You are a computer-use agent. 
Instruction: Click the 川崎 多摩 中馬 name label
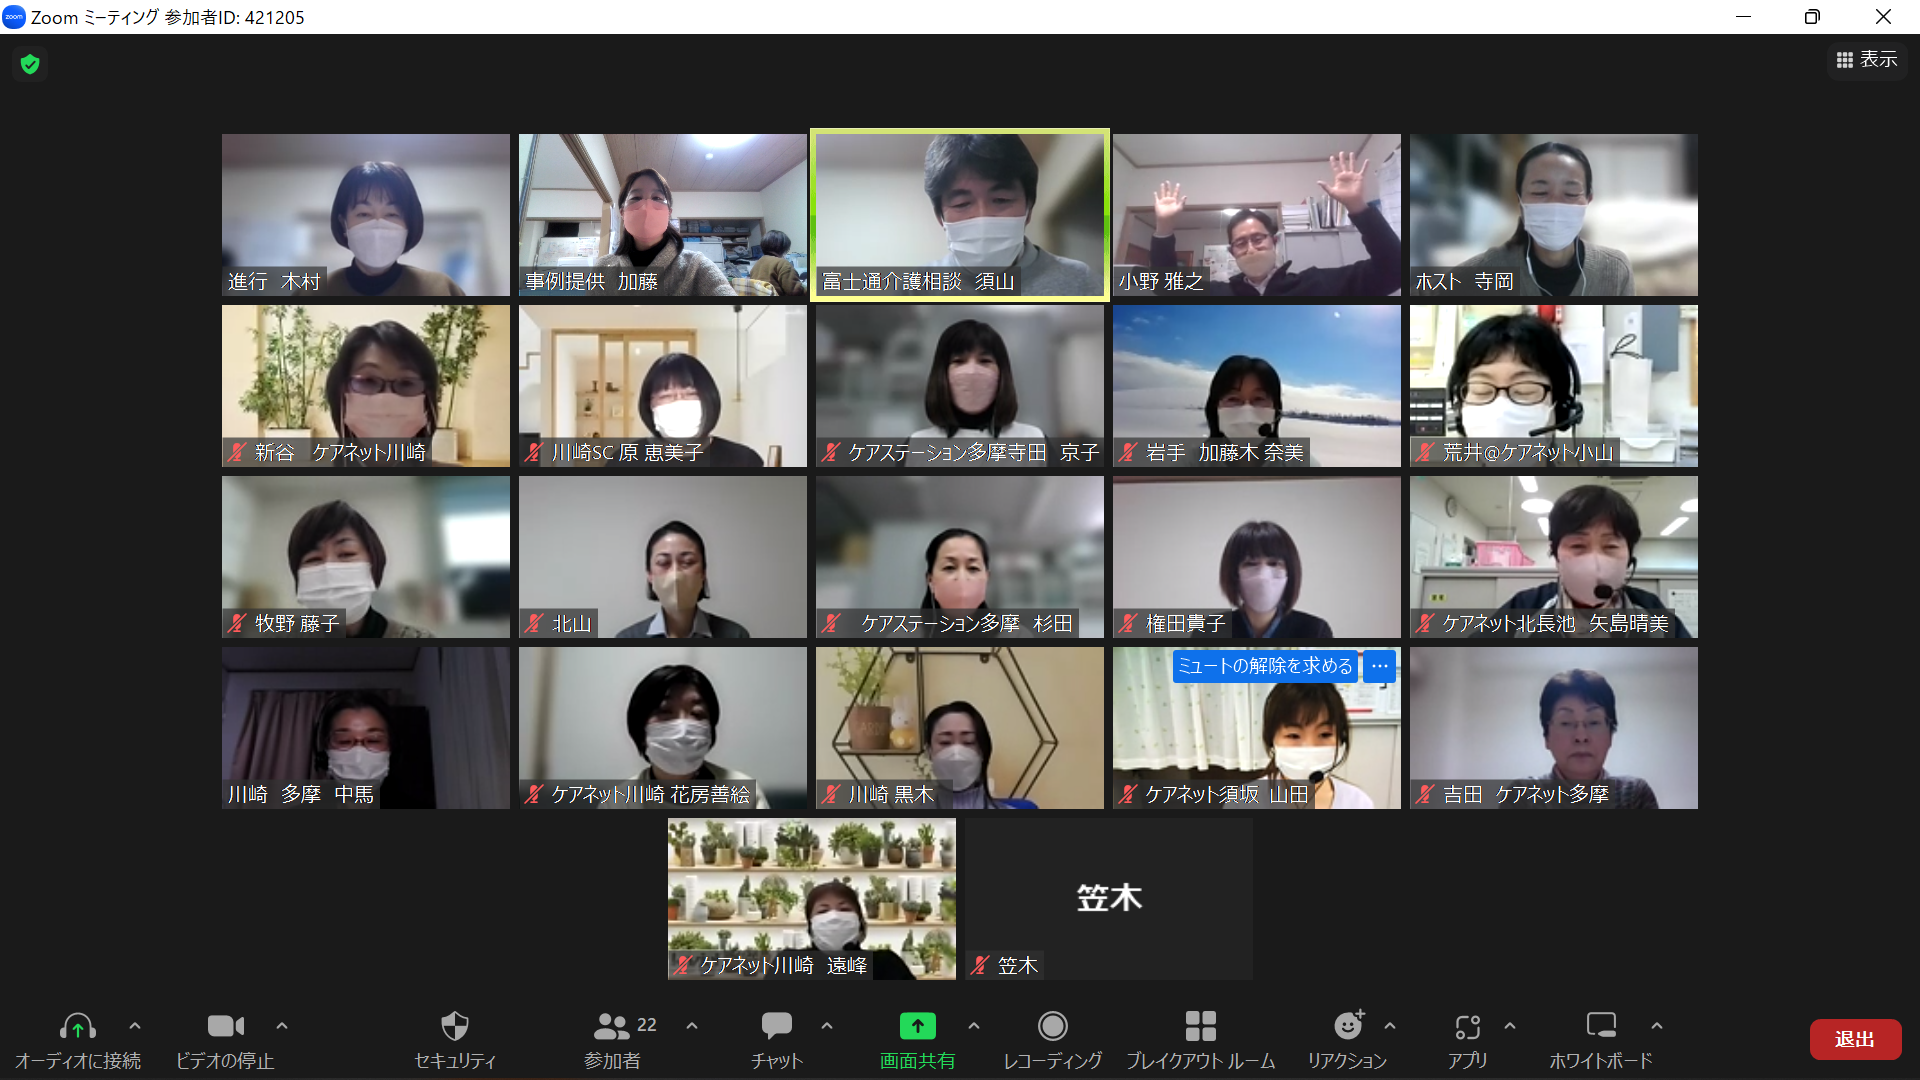pos(301,794)
